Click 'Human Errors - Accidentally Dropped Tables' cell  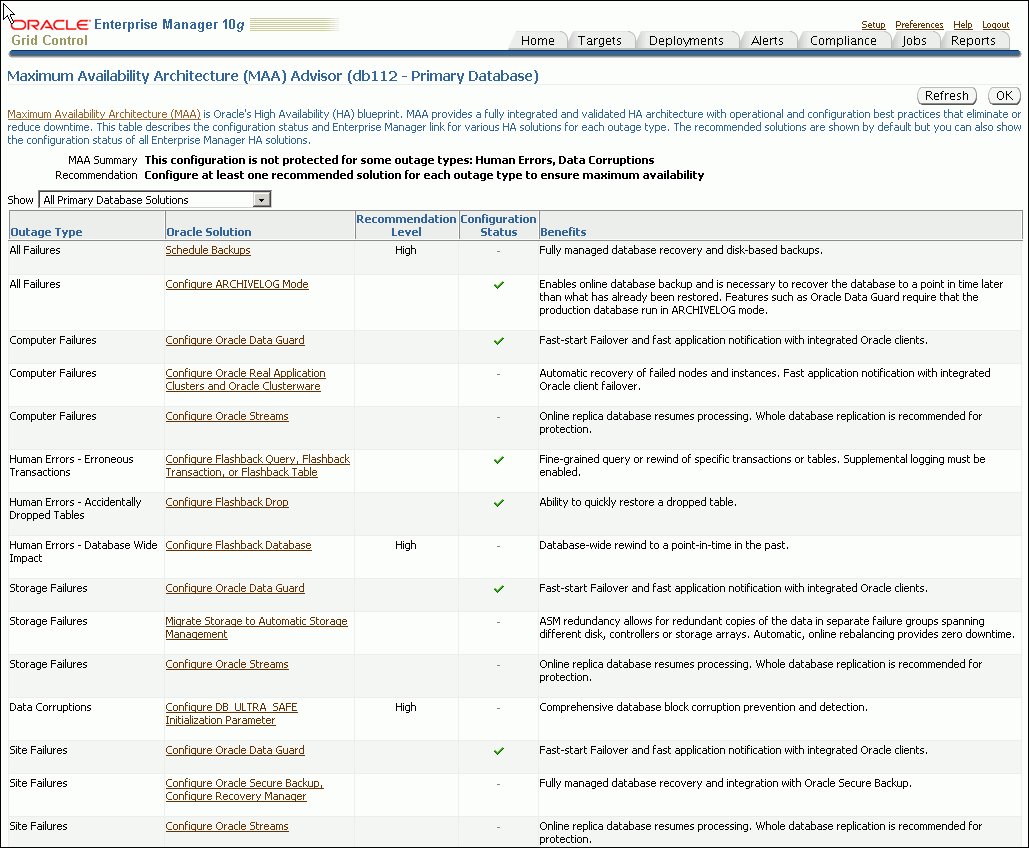point(75,509)
